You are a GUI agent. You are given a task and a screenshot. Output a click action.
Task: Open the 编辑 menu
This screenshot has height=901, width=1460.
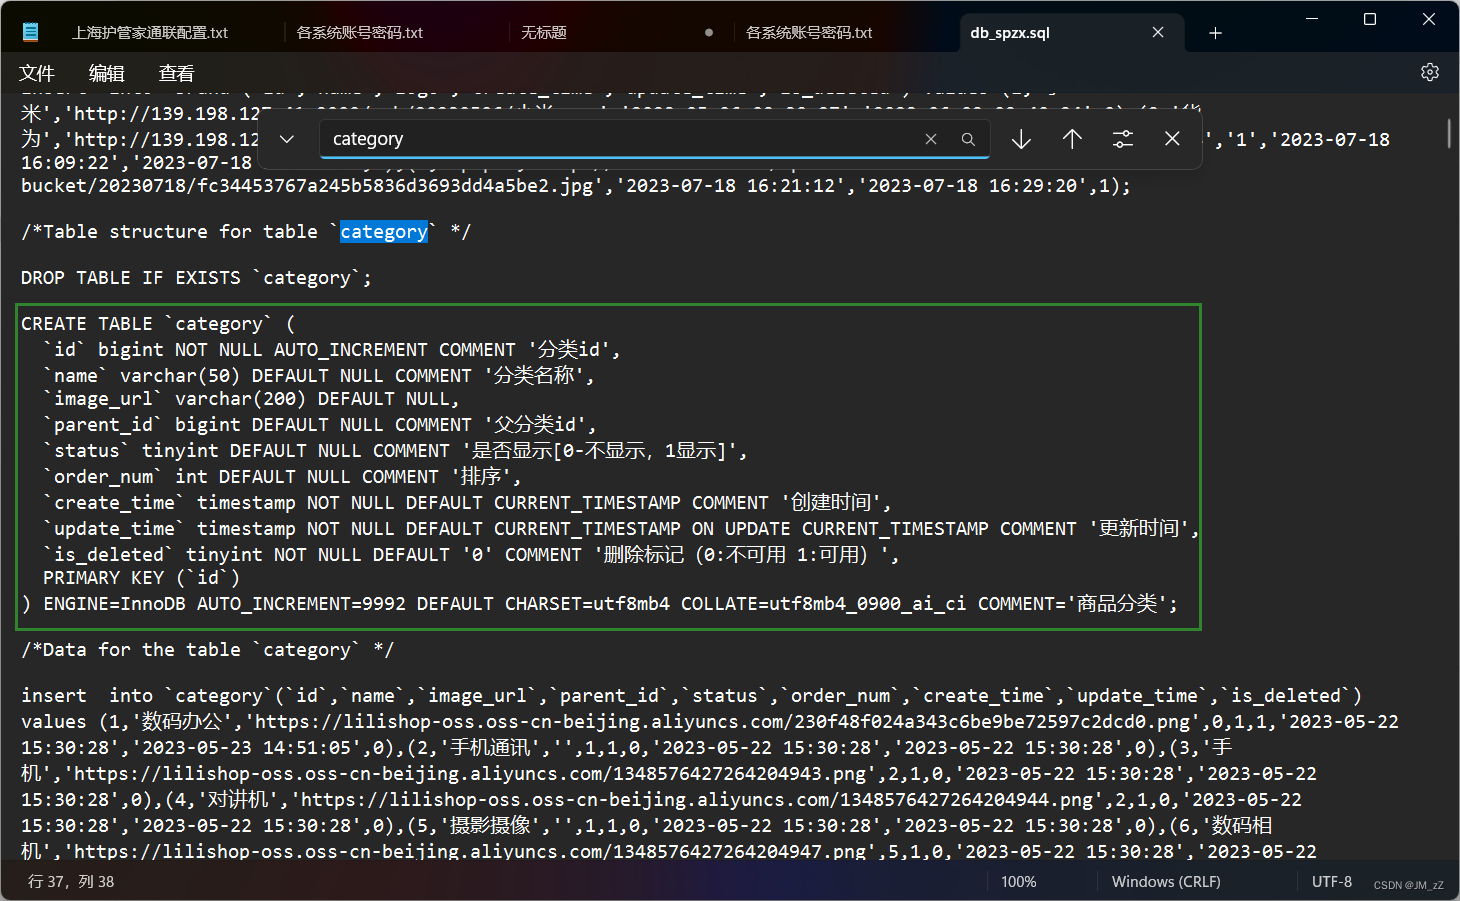106,72
